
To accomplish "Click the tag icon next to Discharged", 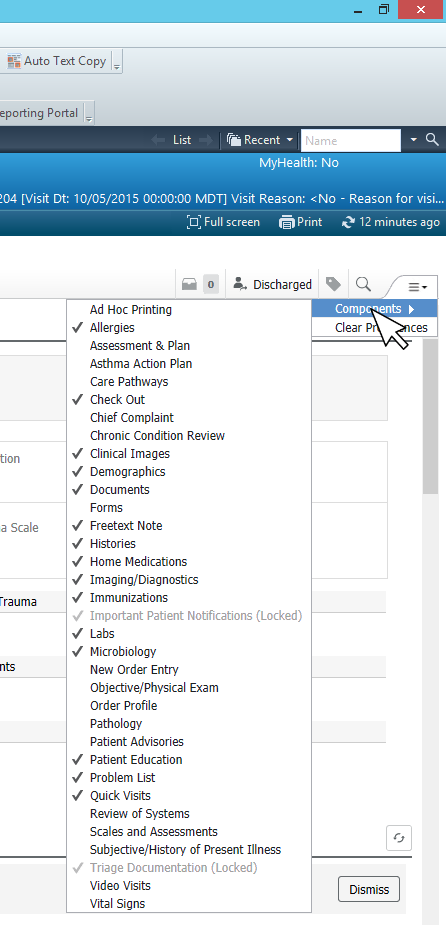I will (333, 284).
